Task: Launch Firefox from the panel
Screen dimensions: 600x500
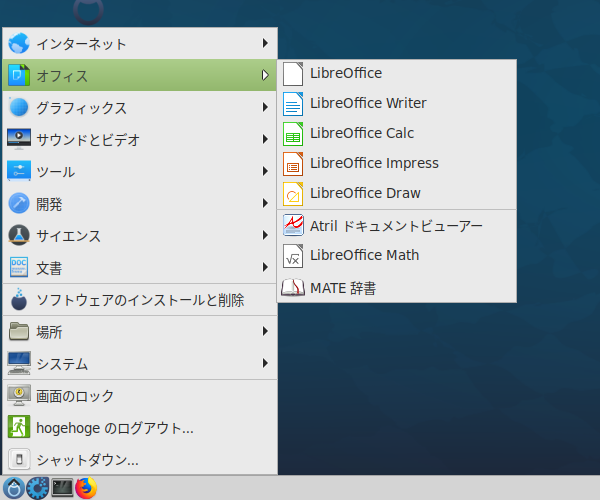Action: pos(86,488)
